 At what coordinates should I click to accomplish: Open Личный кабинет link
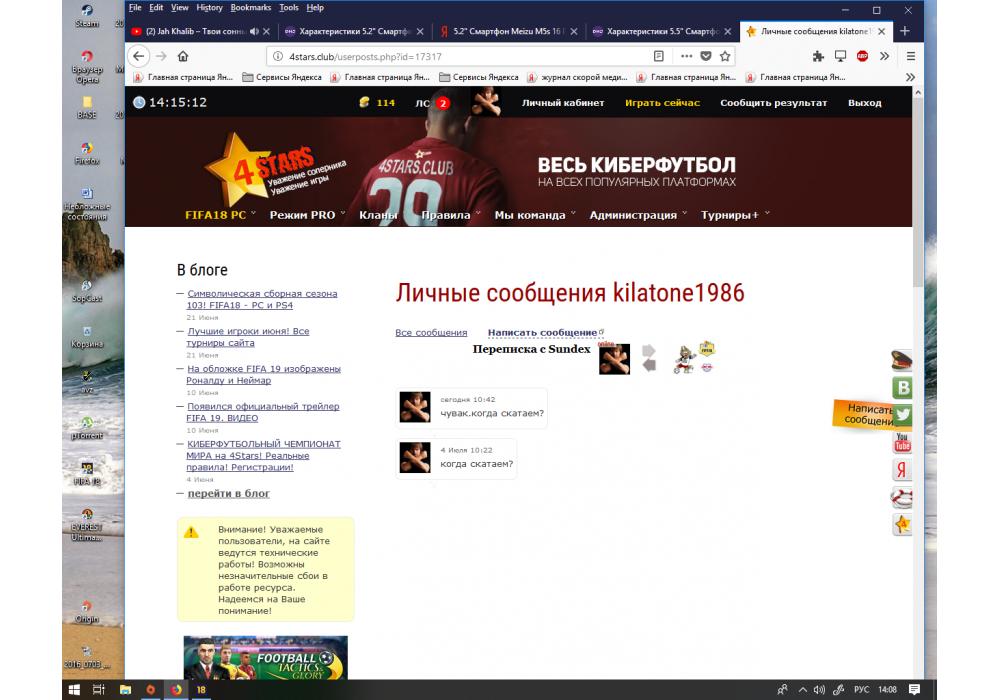(563, 103)
